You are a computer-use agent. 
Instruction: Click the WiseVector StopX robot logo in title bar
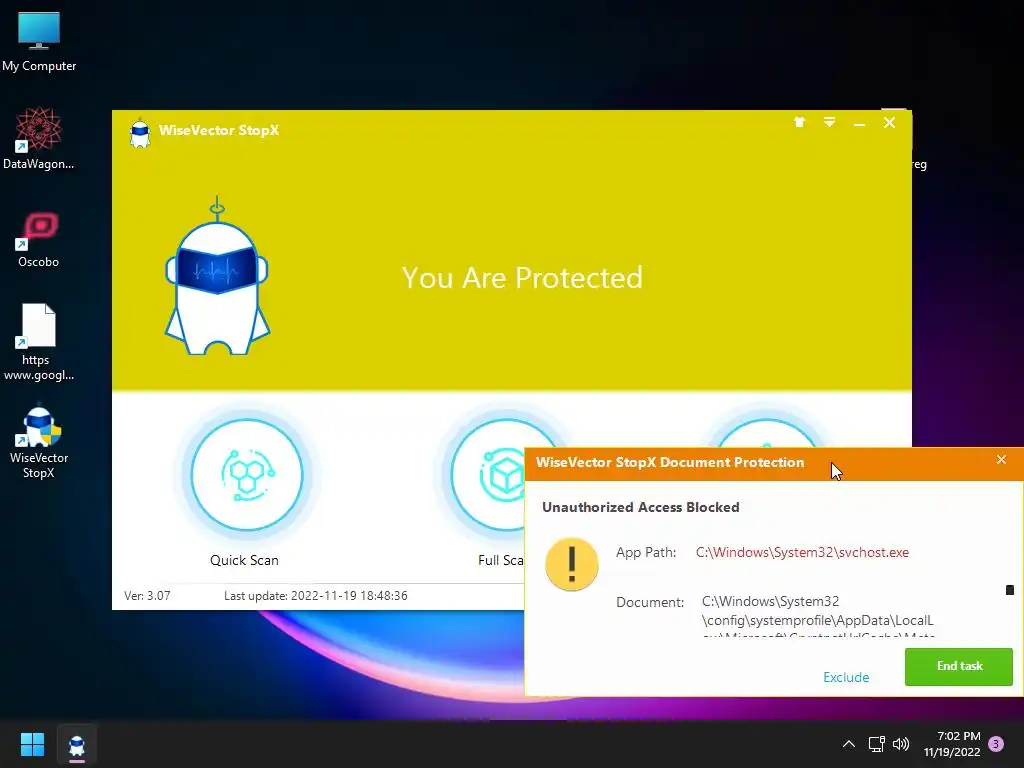coord(140,133)
